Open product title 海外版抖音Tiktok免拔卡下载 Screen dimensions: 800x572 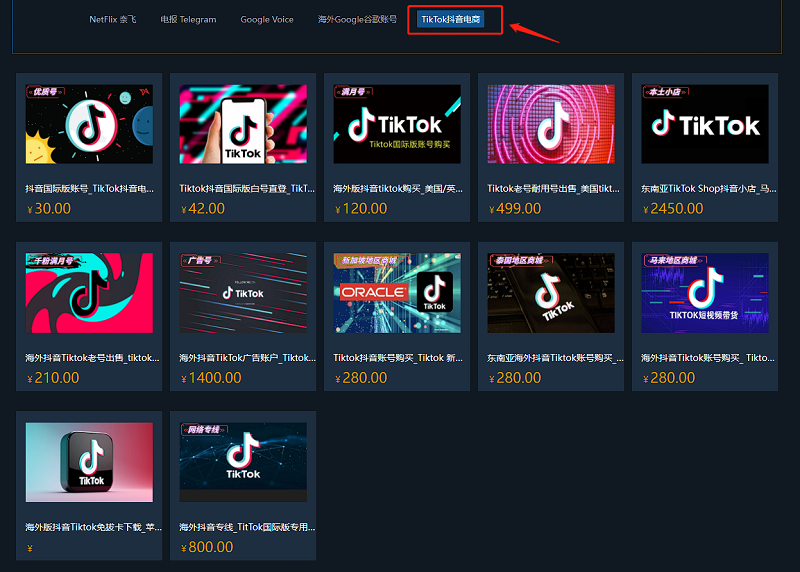pyautogui.click(x=93, y=527)
